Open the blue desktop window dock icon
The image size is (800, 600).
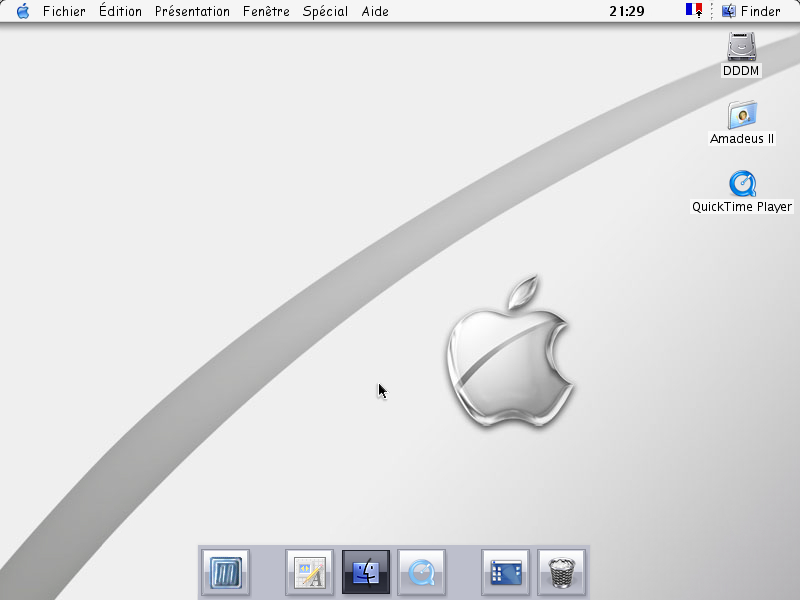(505, 572)
